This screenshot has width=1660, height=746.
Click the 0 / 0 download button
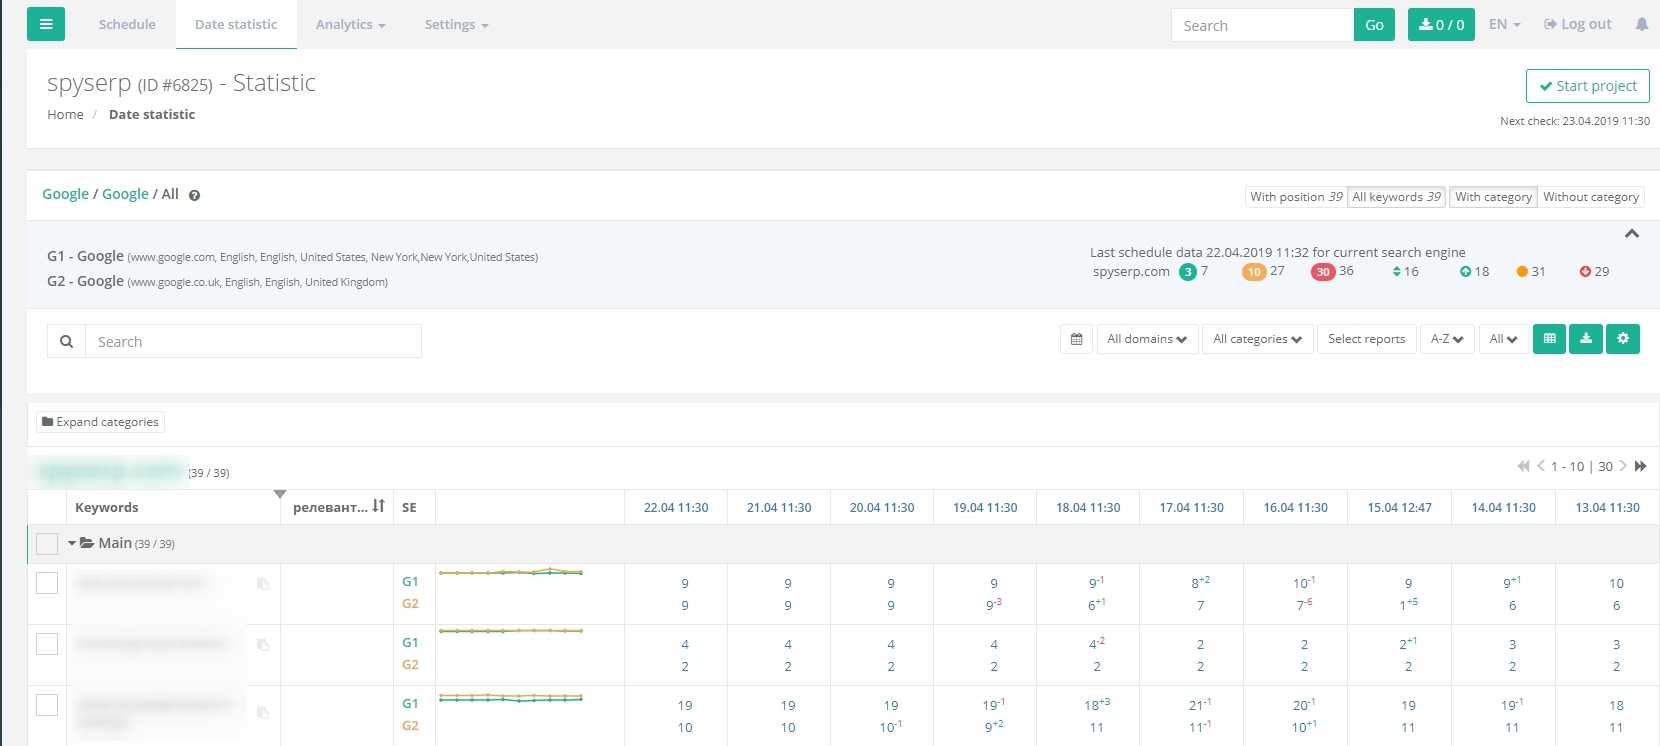(1441, 25)
